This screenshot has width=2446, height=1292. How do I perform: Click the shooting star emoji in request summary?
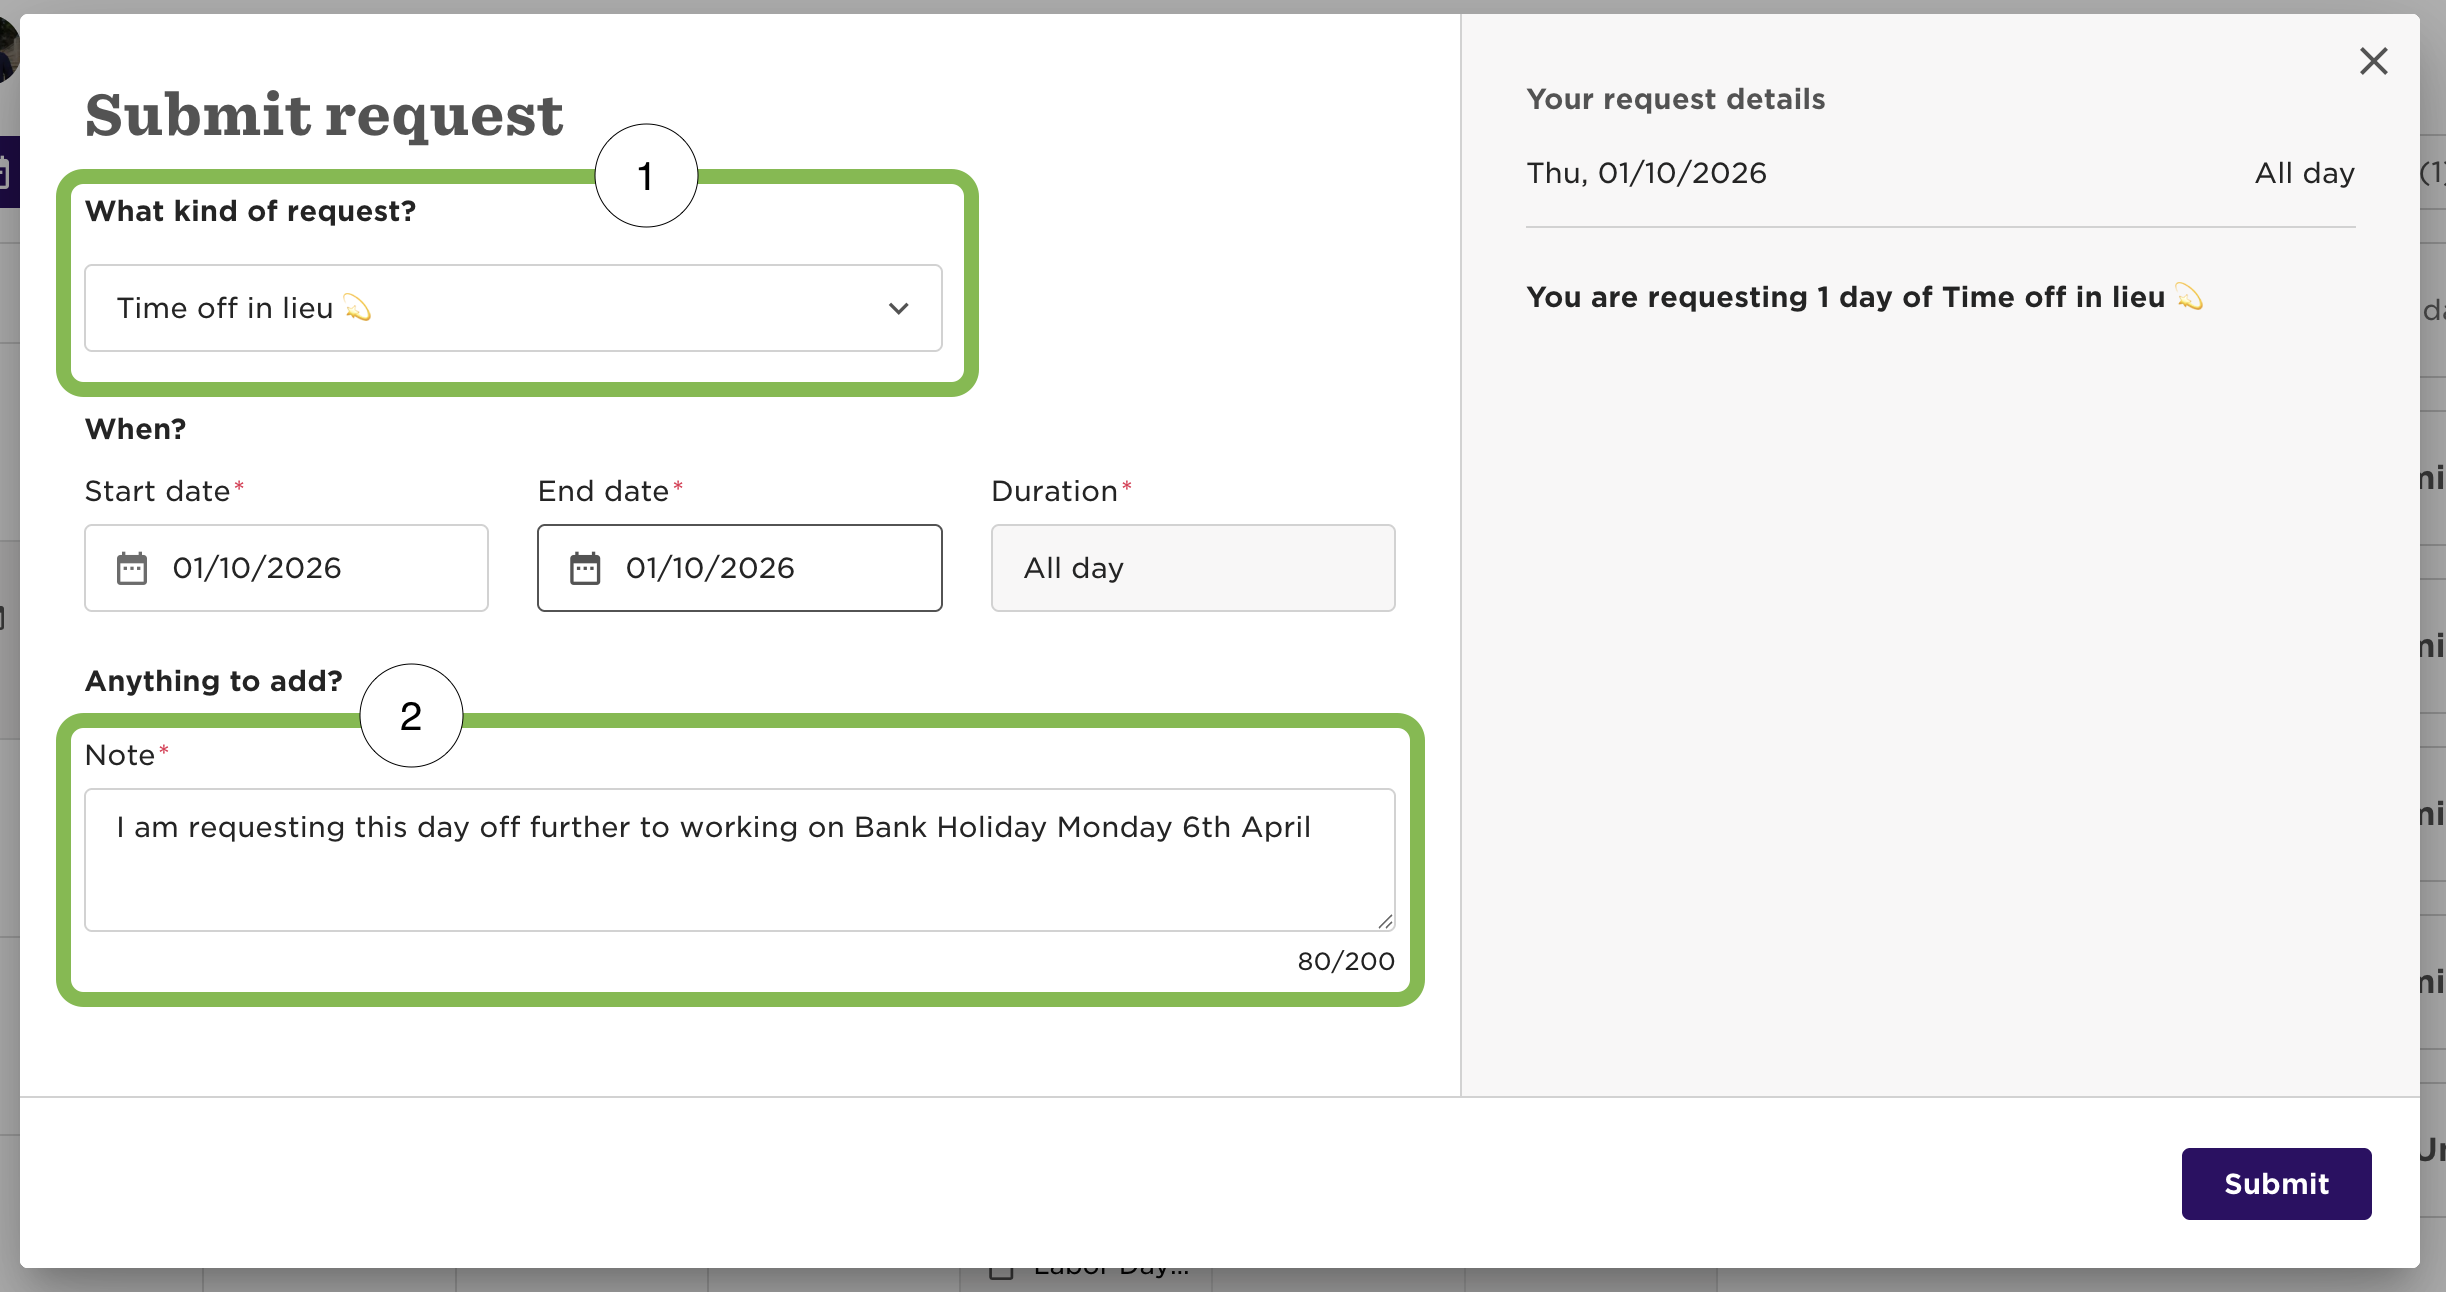pos(2190,297)
